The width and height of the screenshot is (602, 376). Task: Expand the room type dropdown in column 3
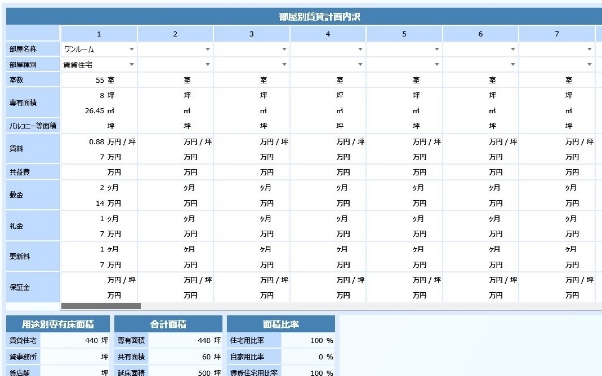click(x=251, y=65)
